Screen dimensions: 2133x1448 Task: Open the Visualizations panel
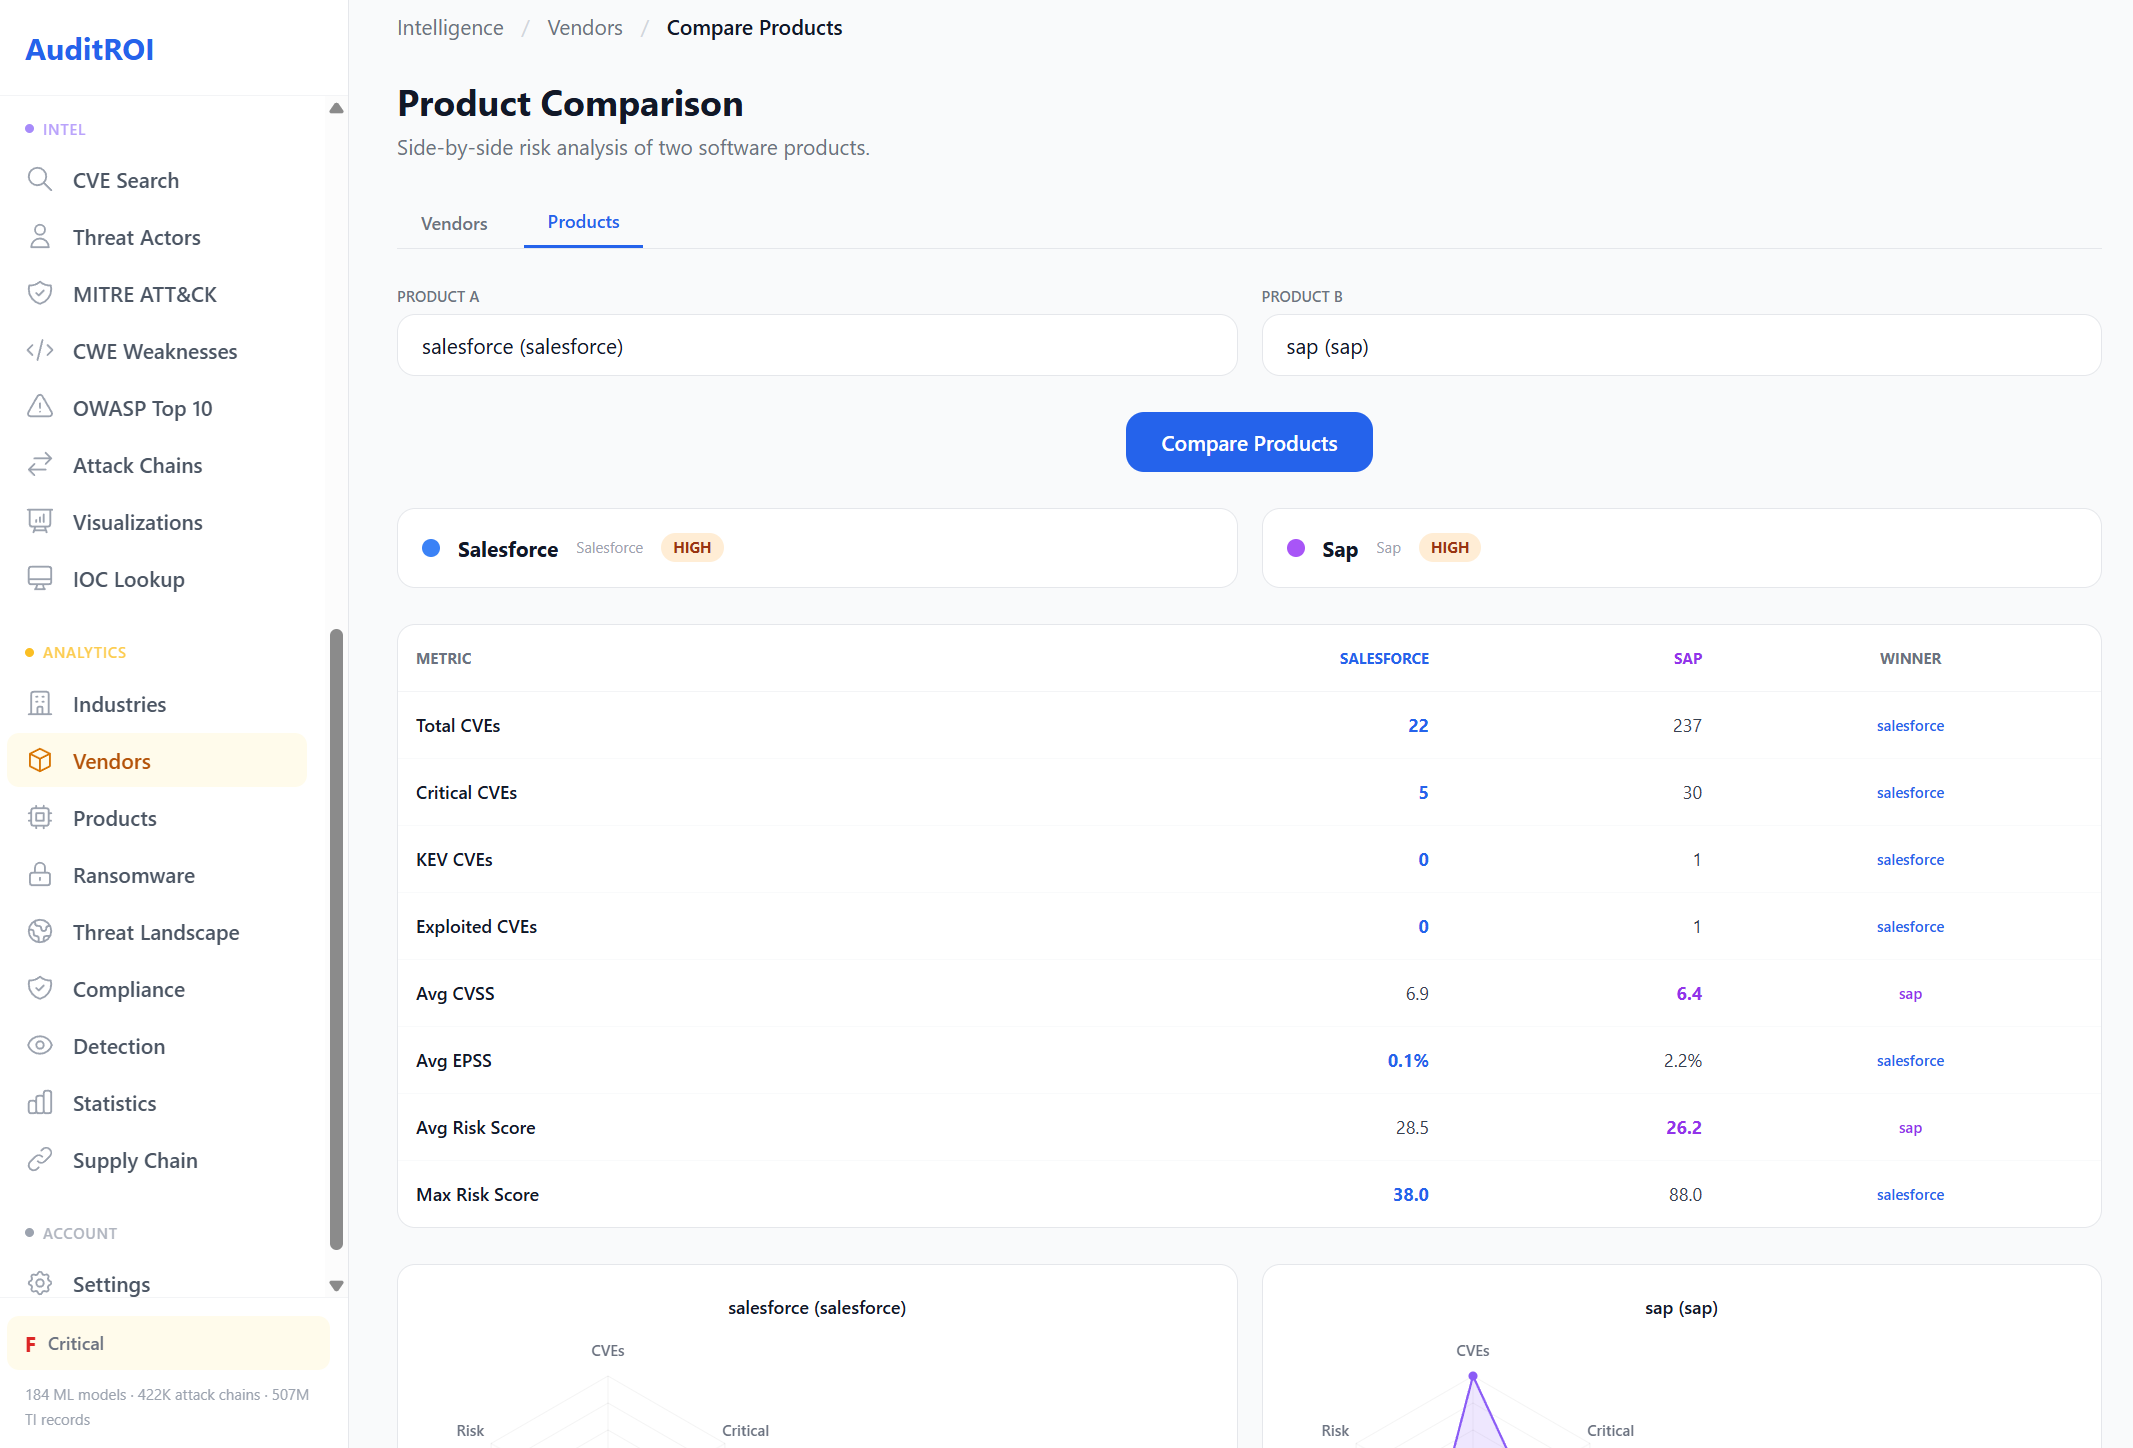pos(137,521)
